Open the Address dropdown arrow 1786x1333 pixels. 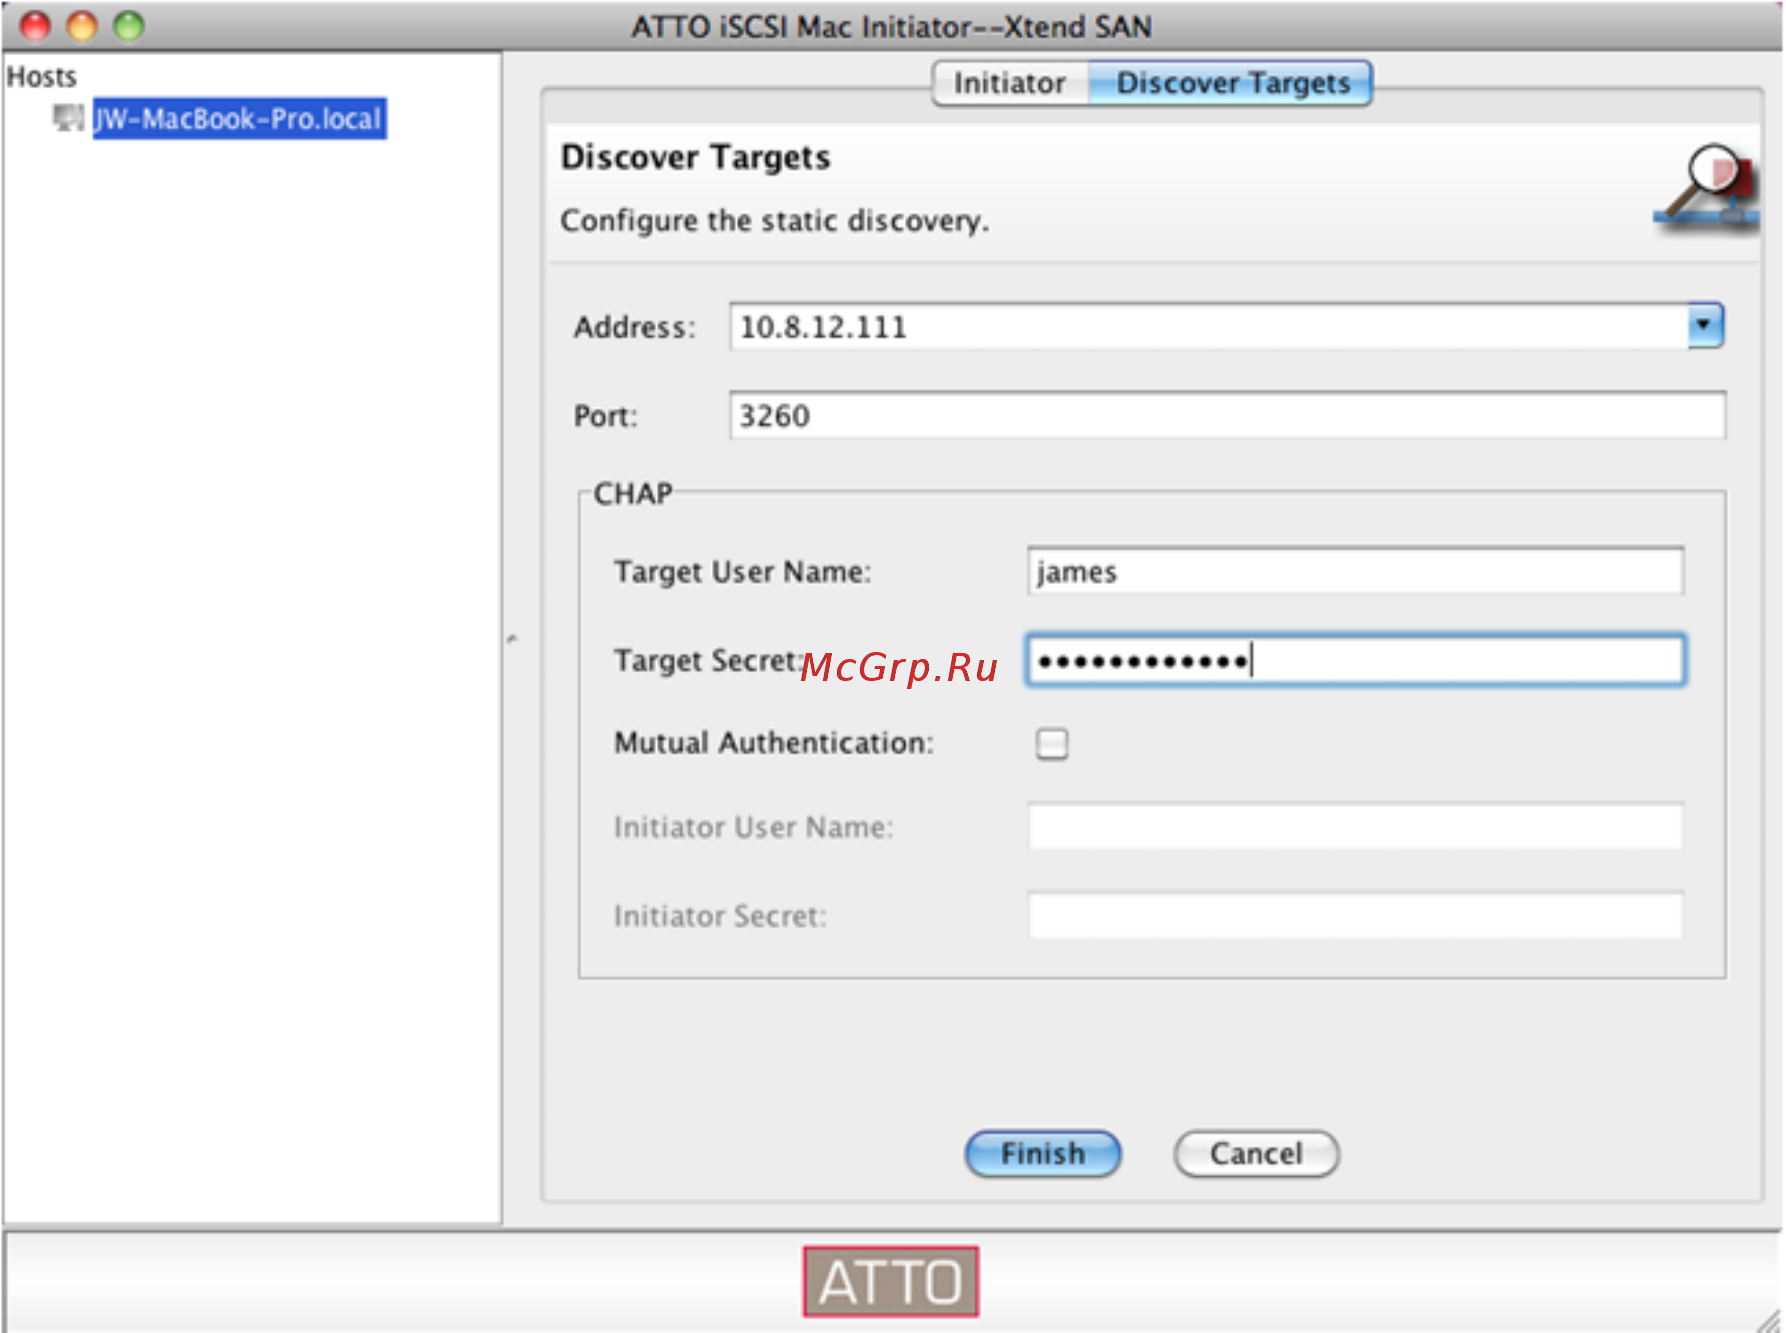tap(1705, 326)
